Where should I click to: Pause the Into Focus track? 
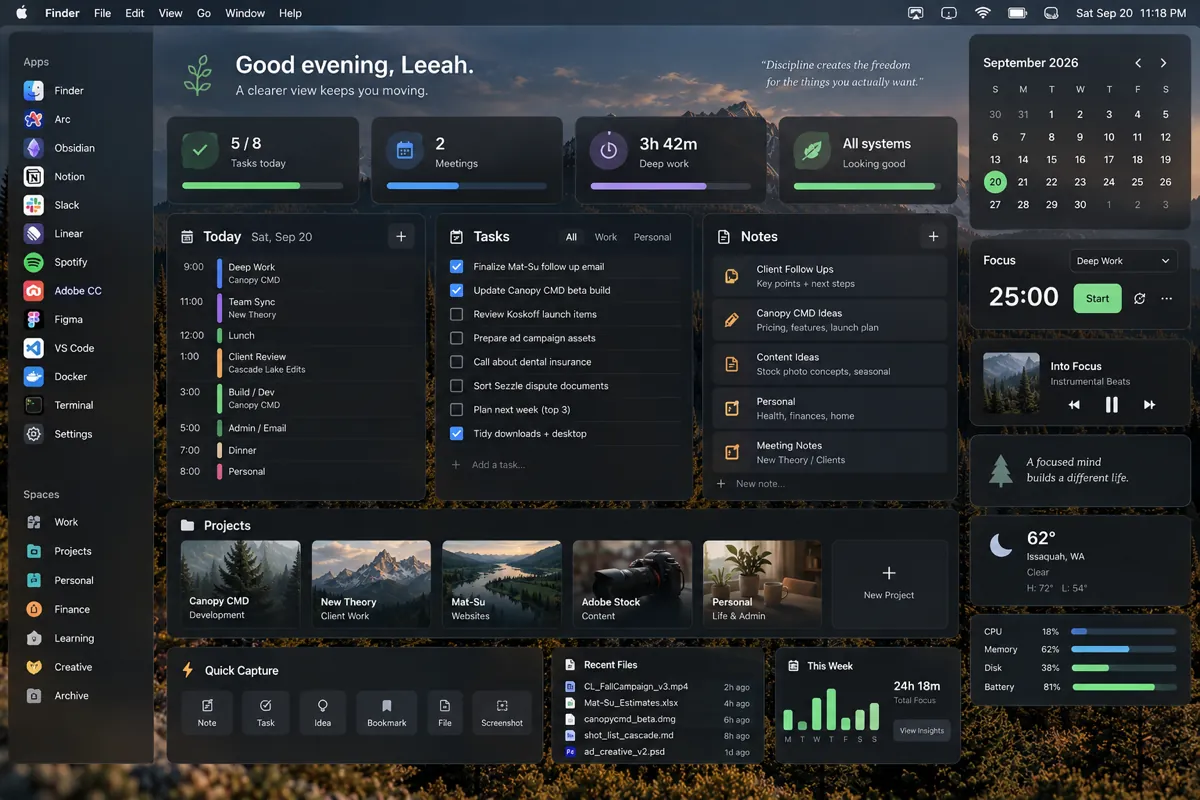point(1111,404)
